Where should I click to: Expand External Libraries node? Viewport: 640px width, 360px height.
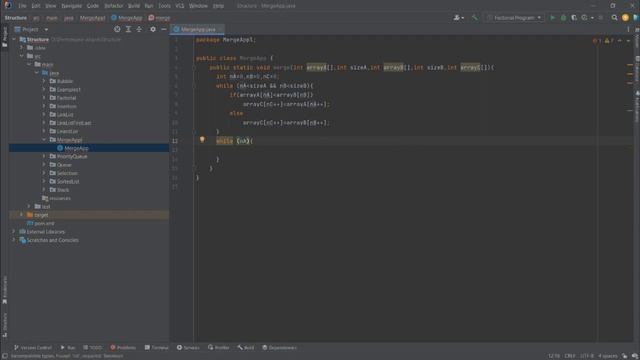[x=14, y=231]
